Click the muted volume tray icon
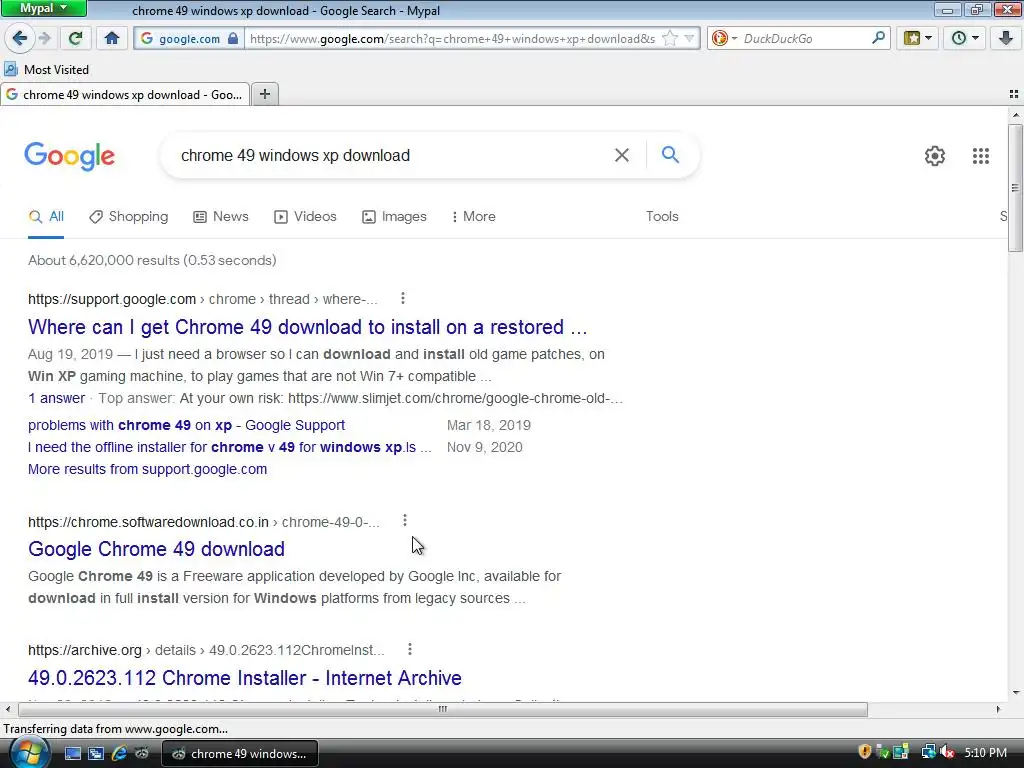The height and width of the screenshot is (768, 1024). 948,752
